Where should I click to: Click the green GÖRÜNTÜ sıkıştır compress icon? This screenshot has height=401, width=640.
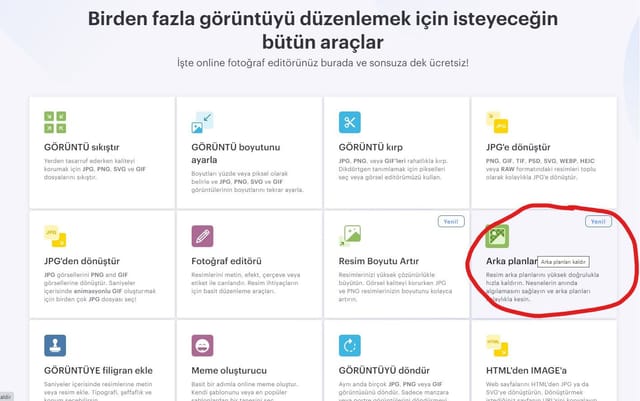(55, 122)
